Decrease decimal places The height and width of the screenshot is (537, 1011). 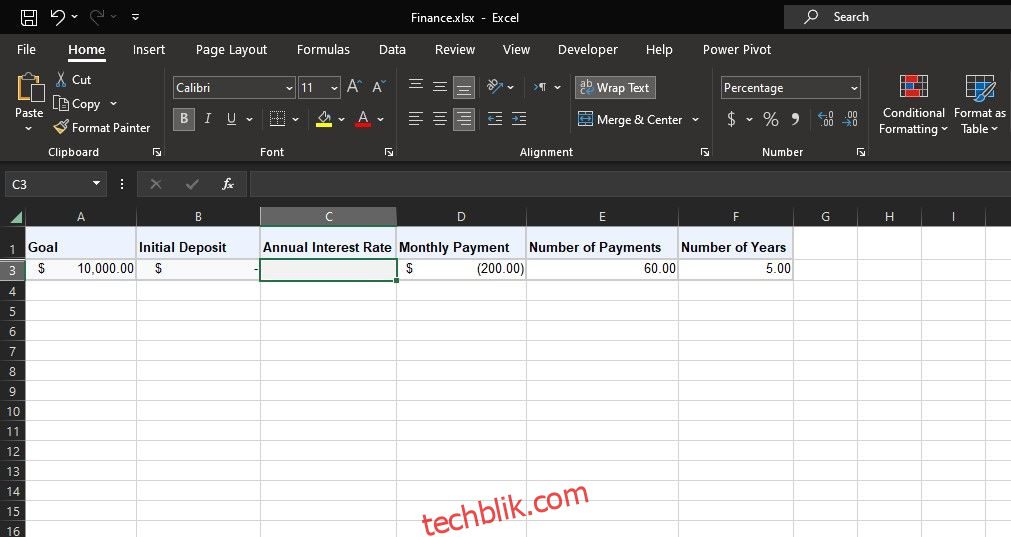tap(850, 119)
